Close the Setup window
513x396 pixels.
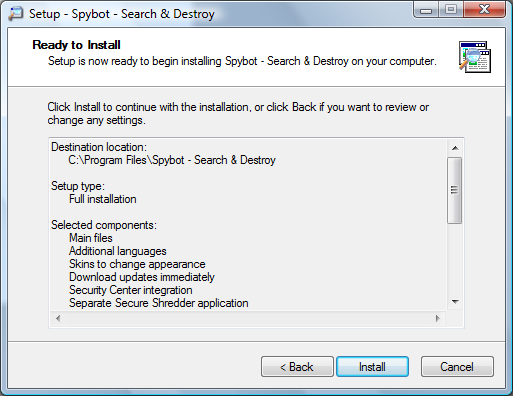point(484,9)
